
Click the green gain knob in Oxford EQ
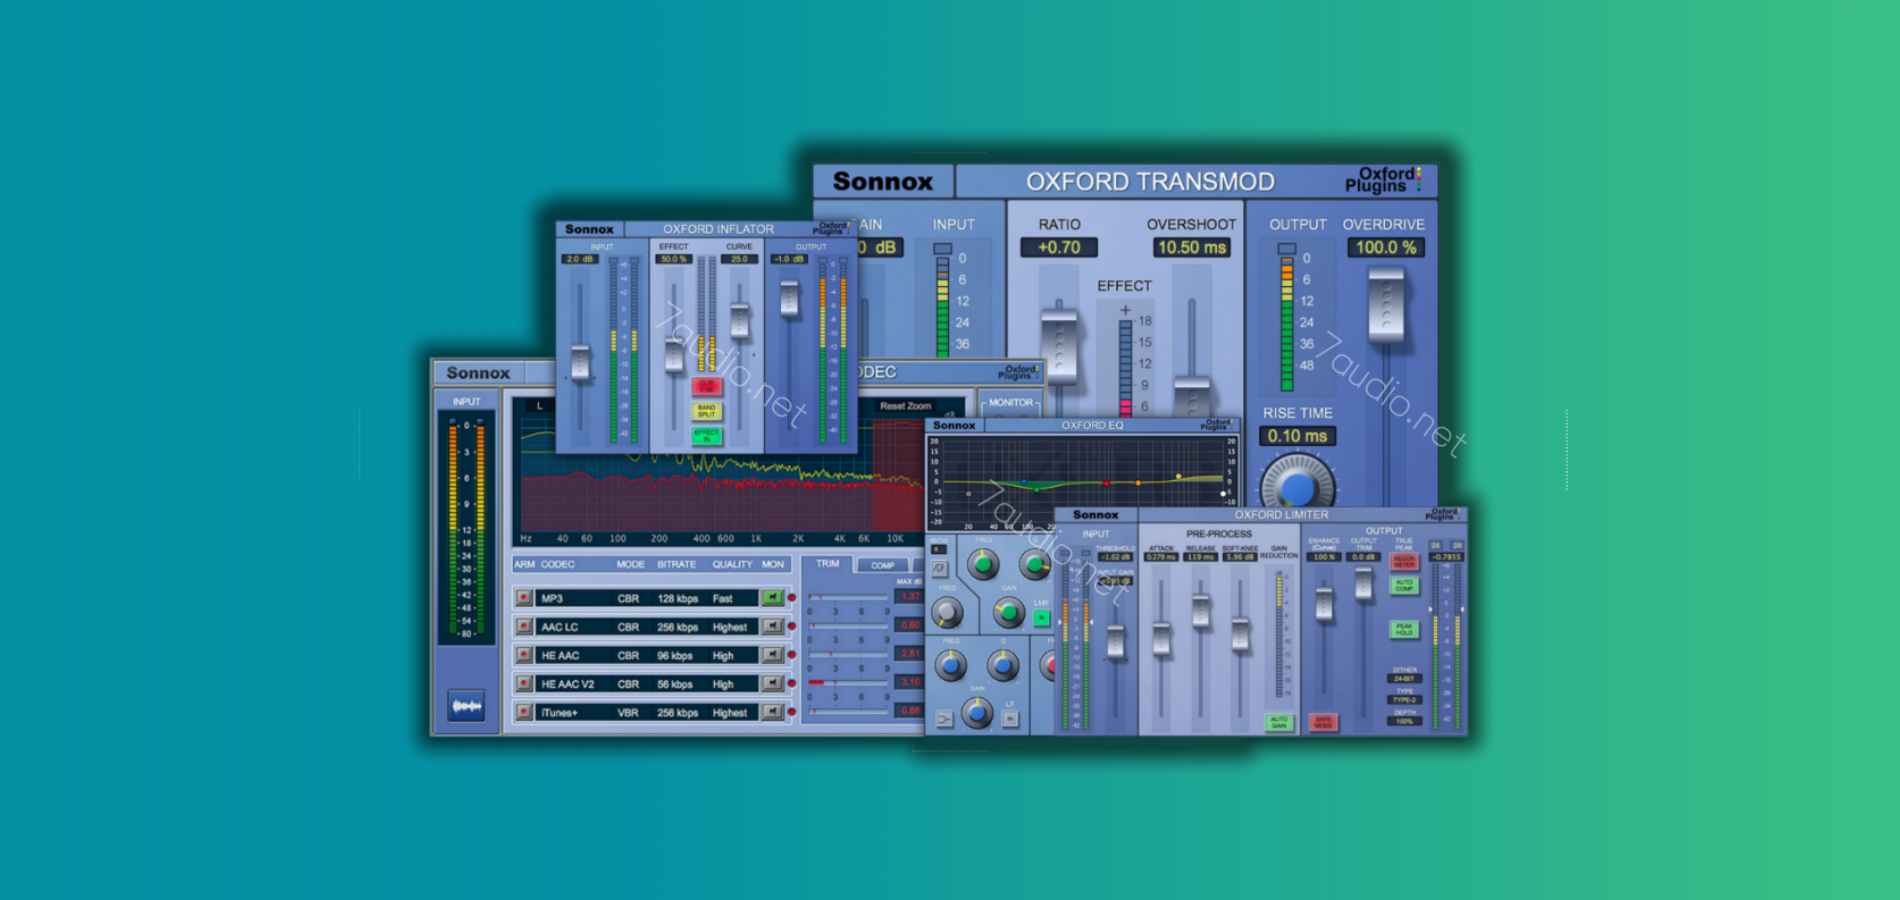pos(1009,612)
